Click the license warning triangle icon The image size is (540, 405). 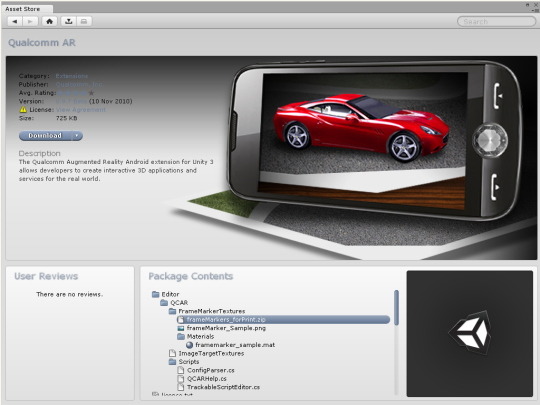click(23, 110)
